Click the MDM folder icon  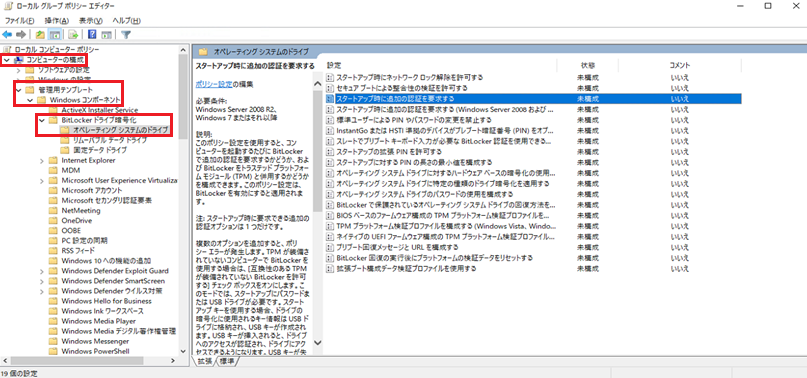(x=52, y=170)
